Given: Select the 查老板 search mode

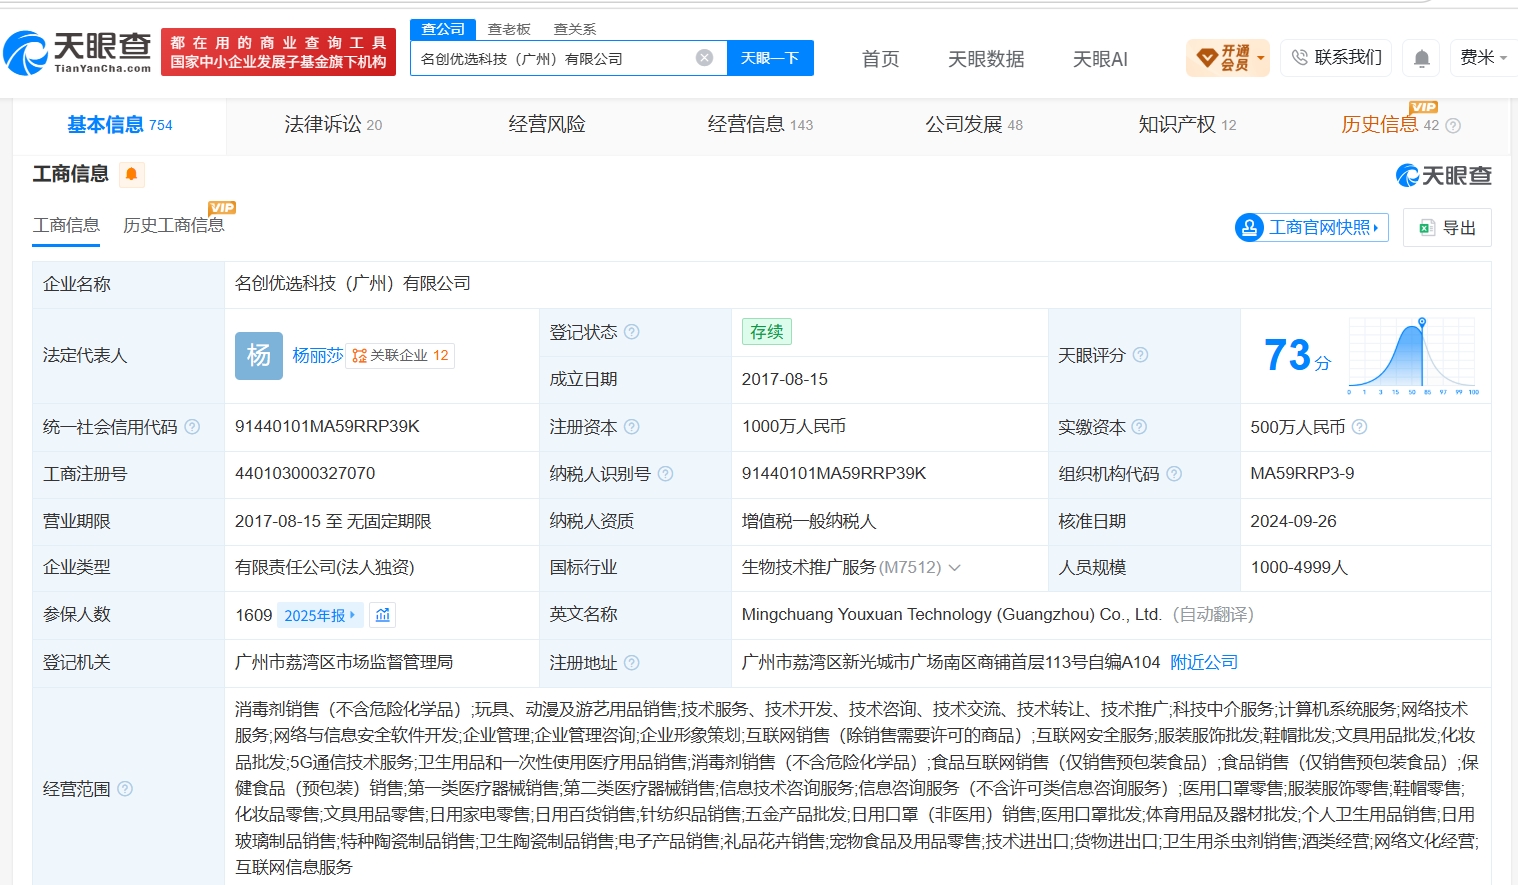Looking at the screenshot, I should pos(509,29).
